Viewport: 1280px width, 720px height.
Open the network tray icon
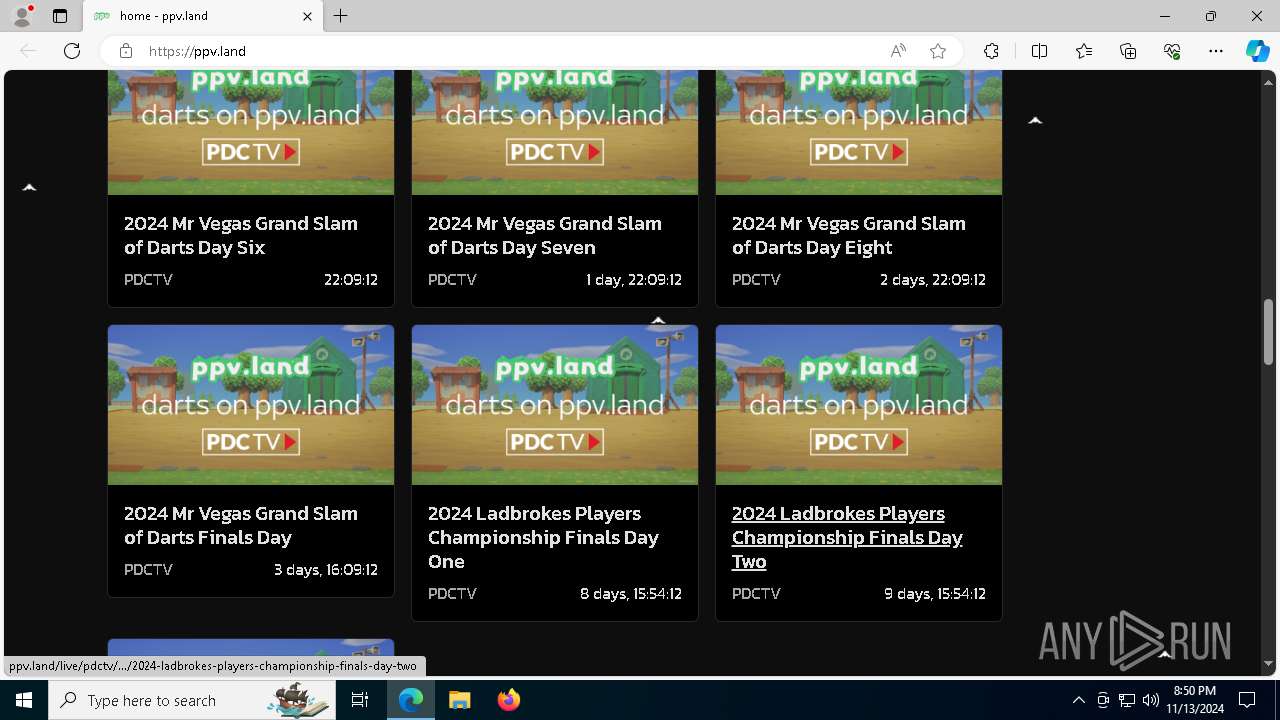coord(1127,700)
